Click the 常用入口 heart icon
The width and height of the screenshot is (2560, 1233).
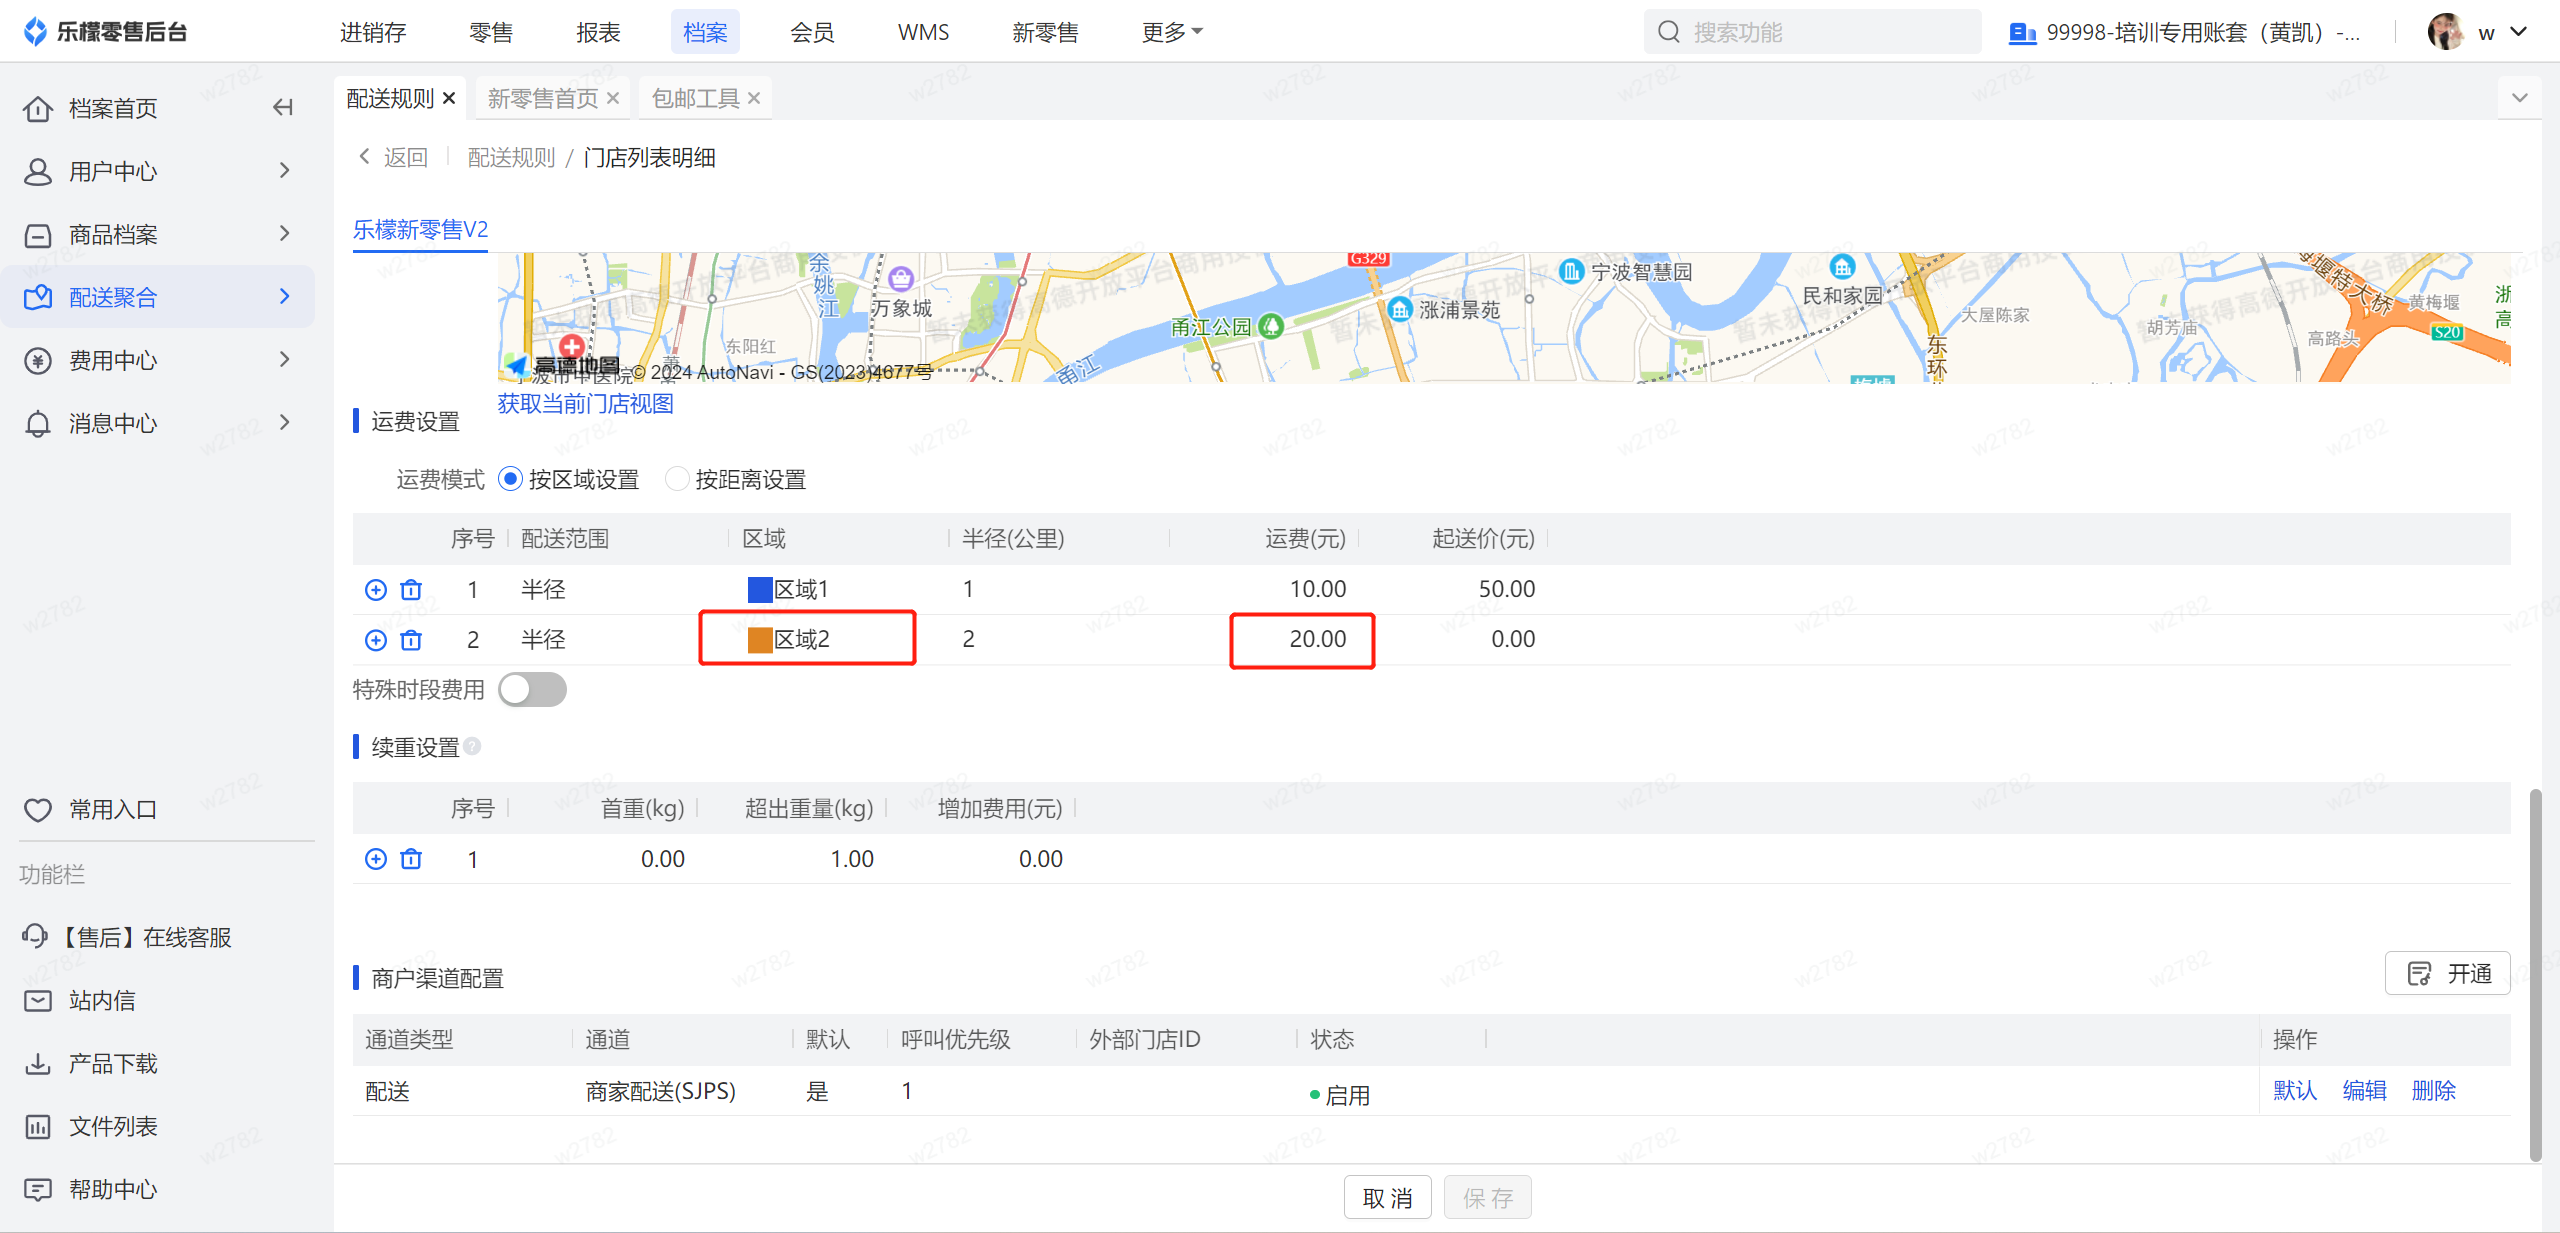click(38, 809)
